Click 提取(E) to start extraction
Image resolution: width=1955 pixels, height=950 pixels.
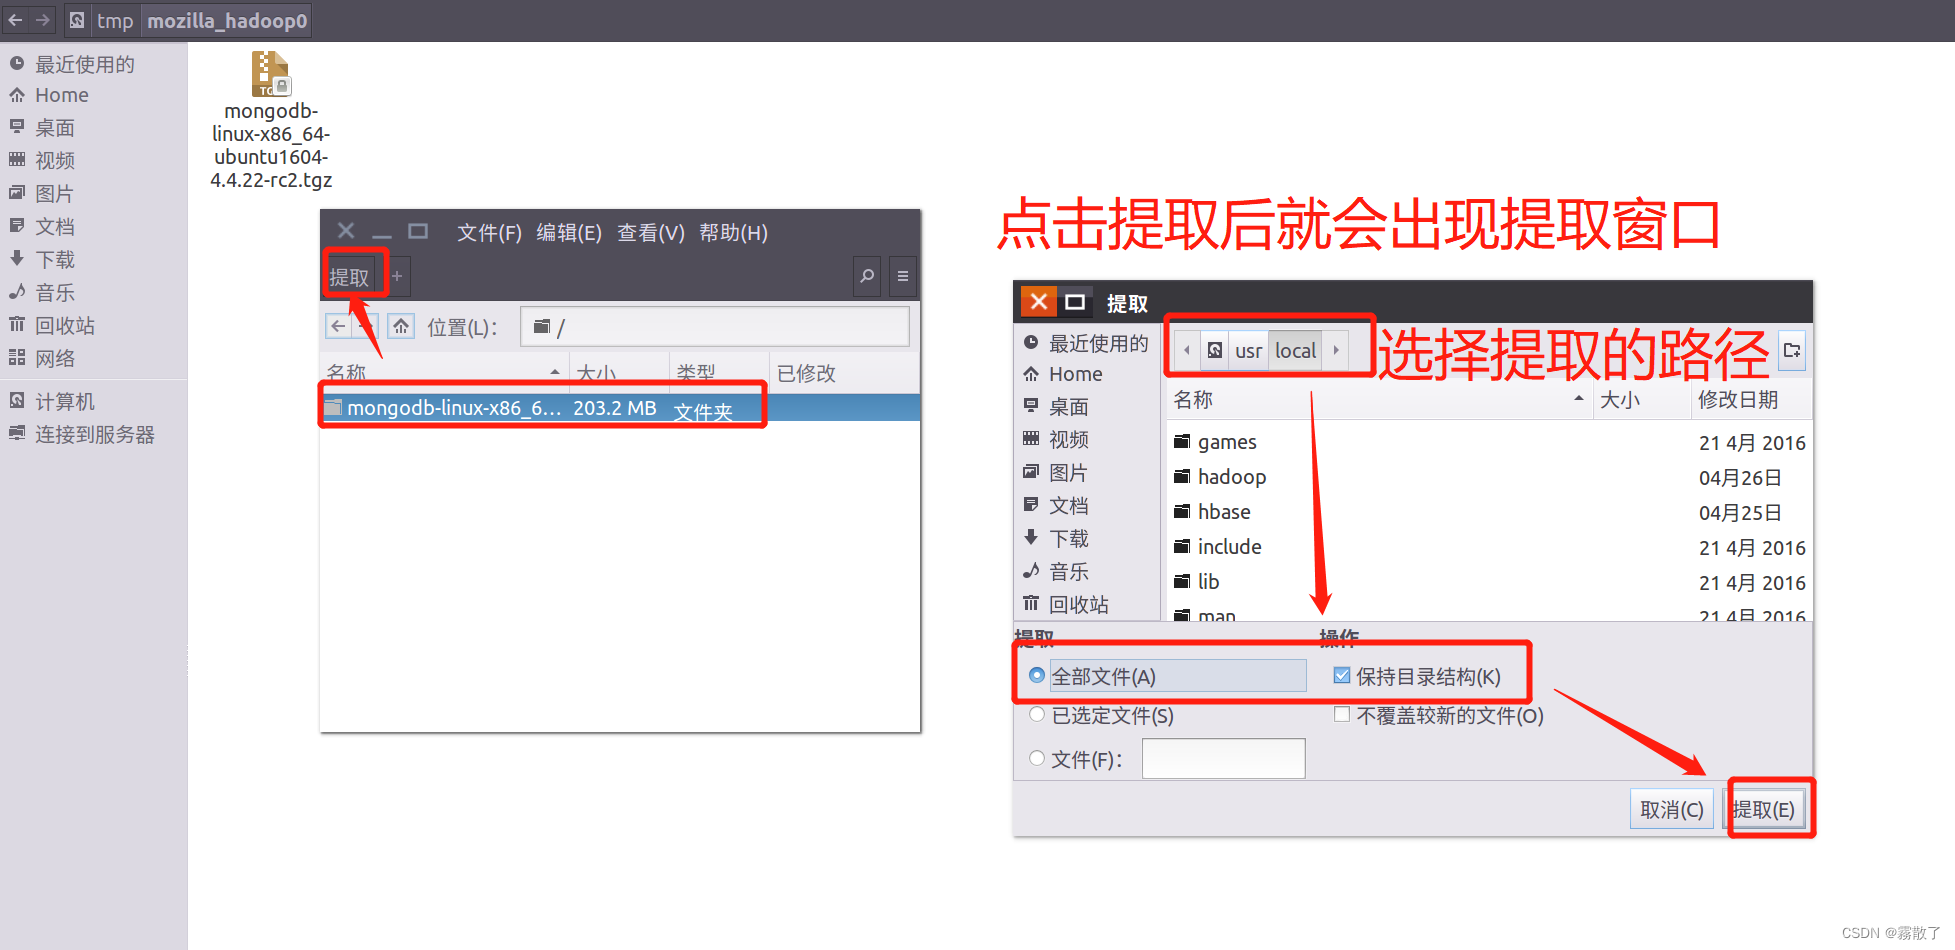pyautogui.click(x=1765, y=808)
